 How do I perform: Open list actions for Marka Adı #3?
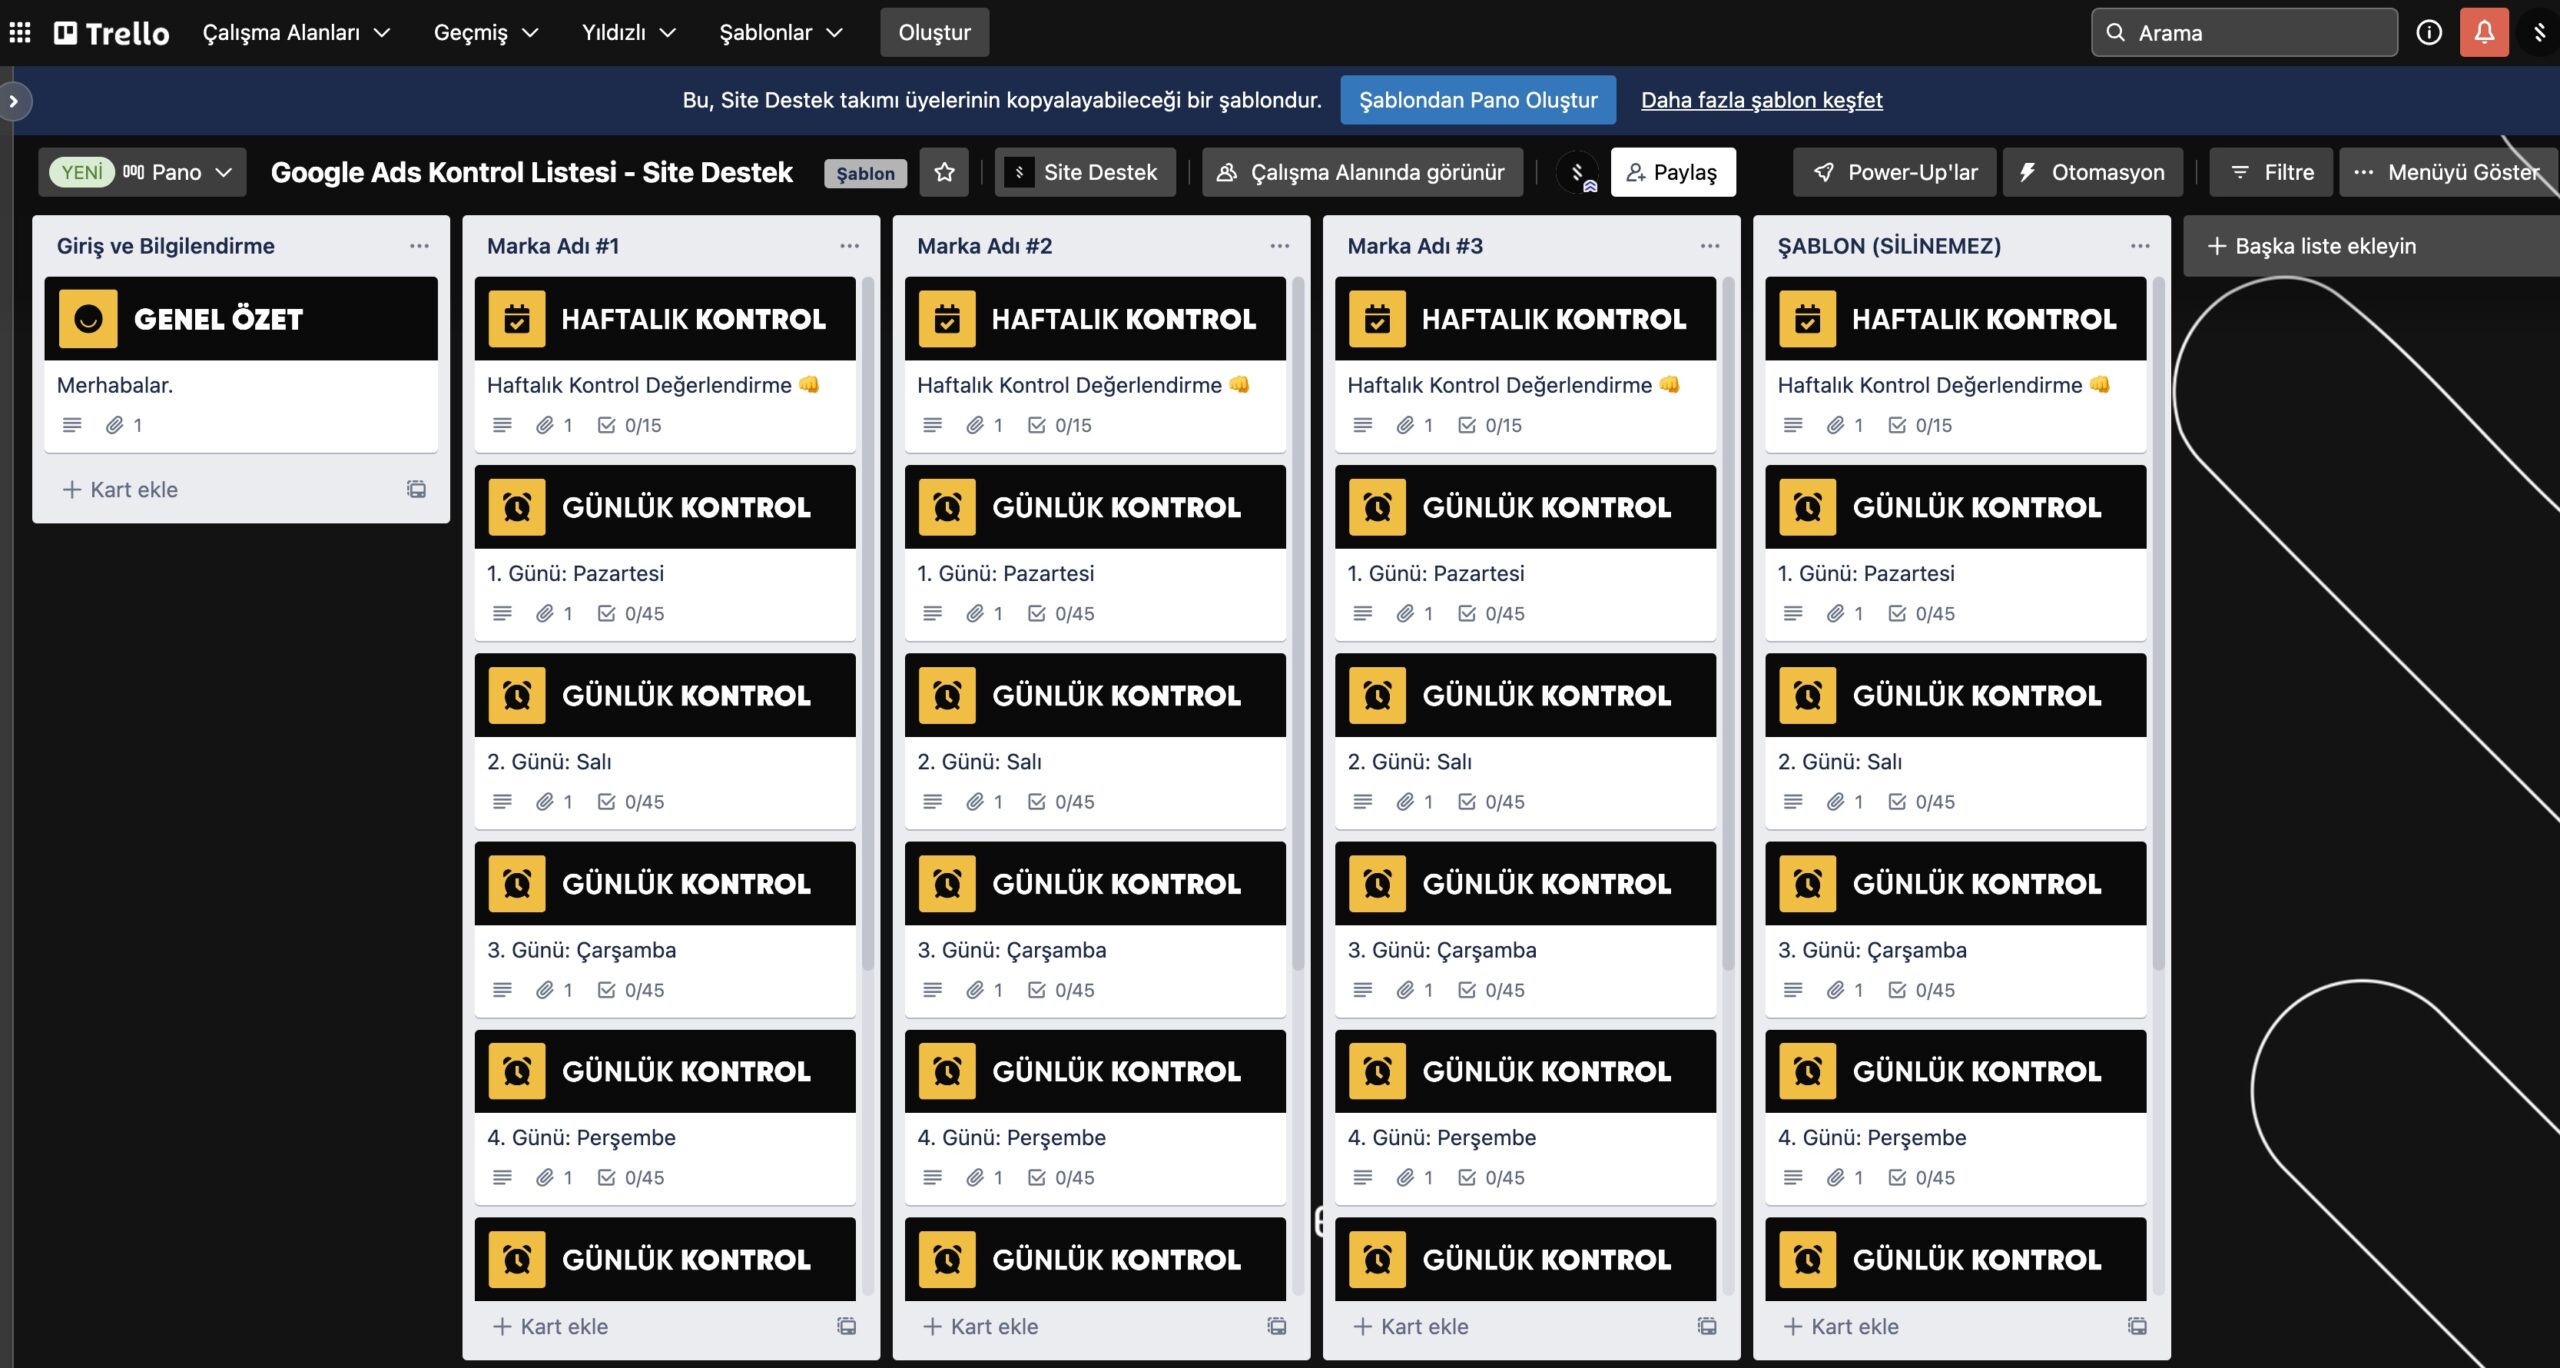tap(1710, 246)
